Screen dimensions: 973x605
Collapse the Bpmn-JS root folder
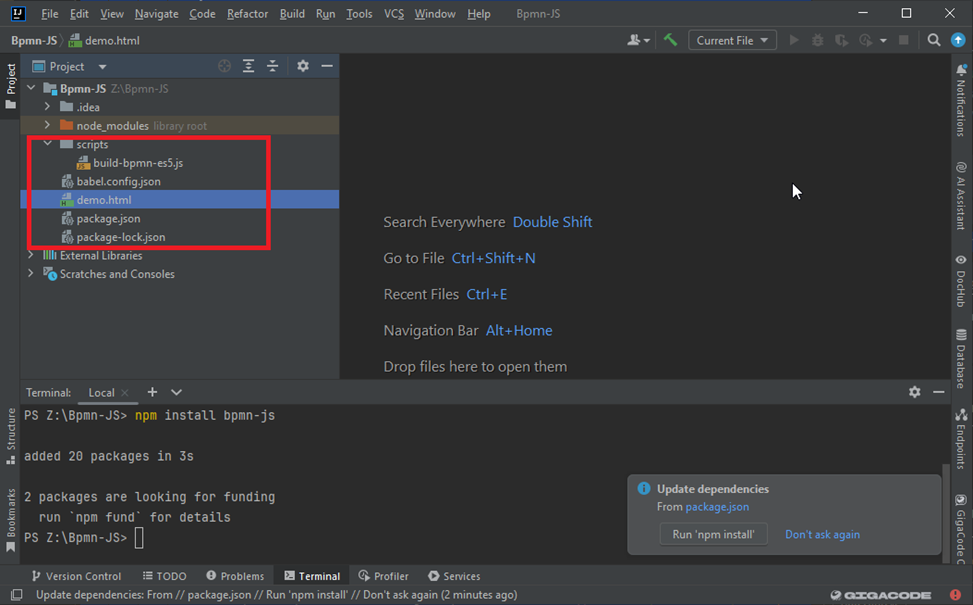click(31, 88)
